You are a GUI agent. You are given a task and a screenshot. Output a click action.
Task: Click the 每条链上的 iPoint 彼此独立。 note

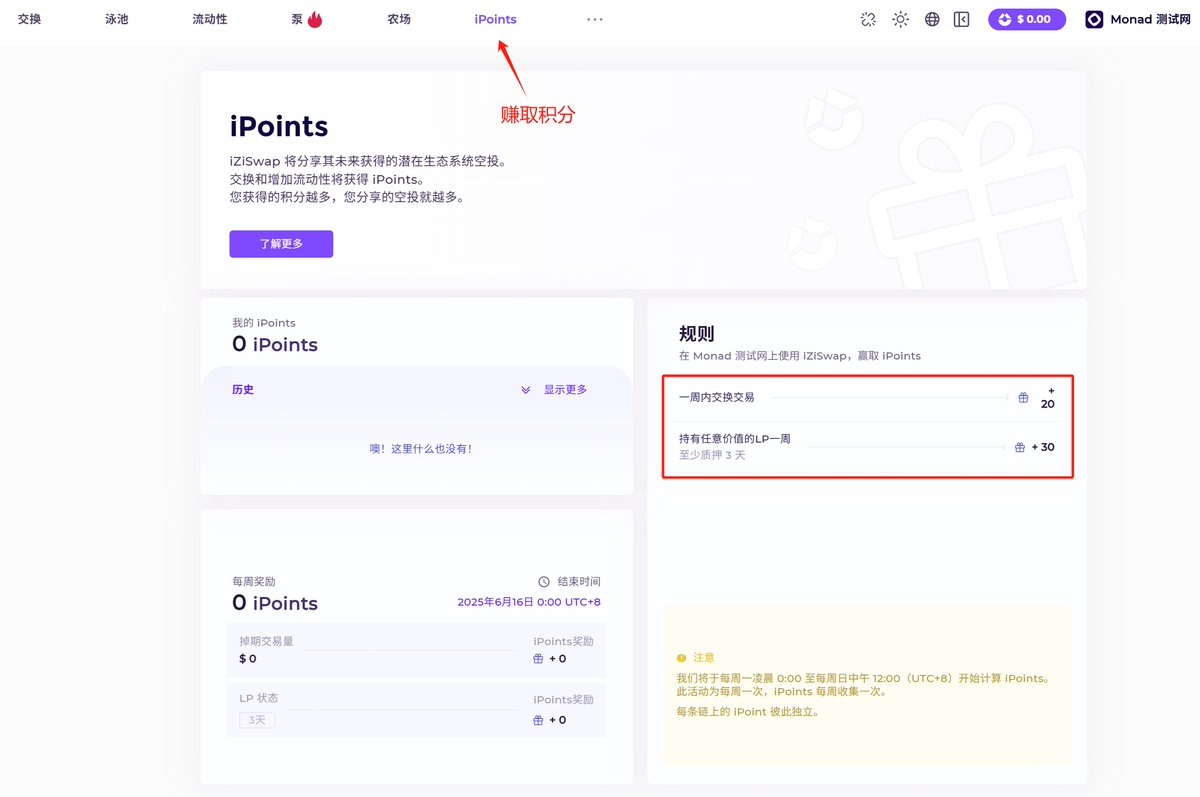748,712
